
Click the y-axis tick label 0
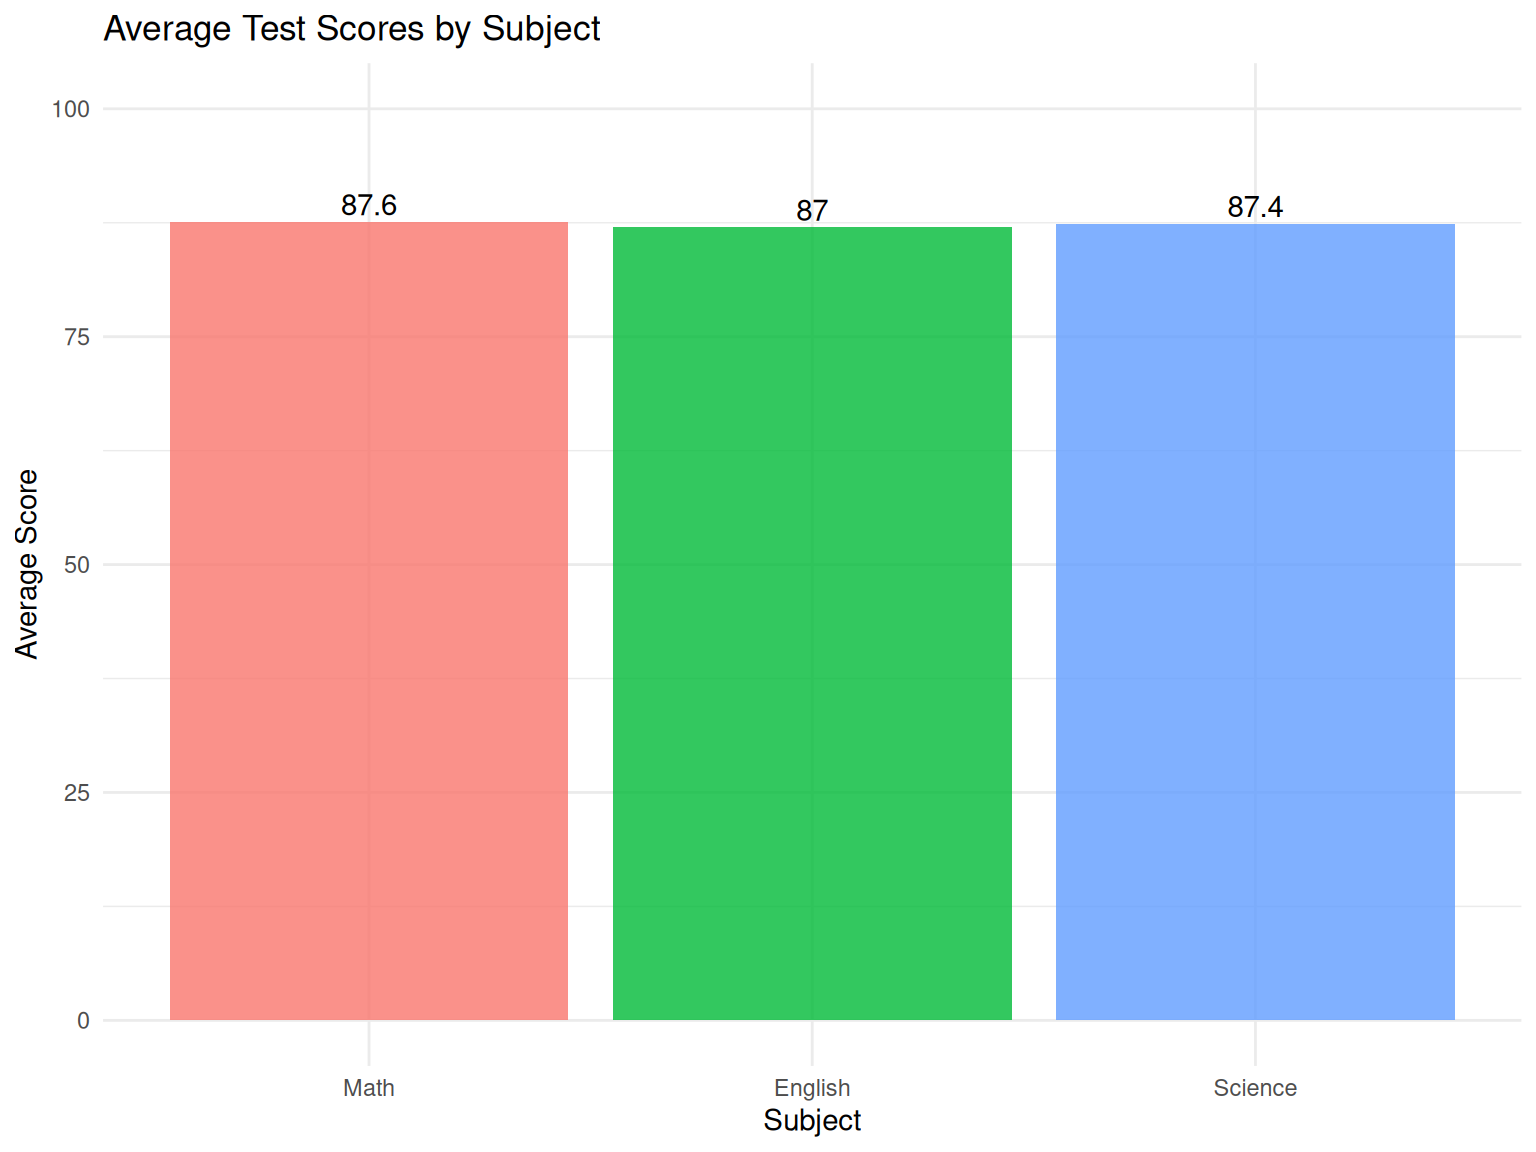pyautogui.click(x=83, y=1021)
